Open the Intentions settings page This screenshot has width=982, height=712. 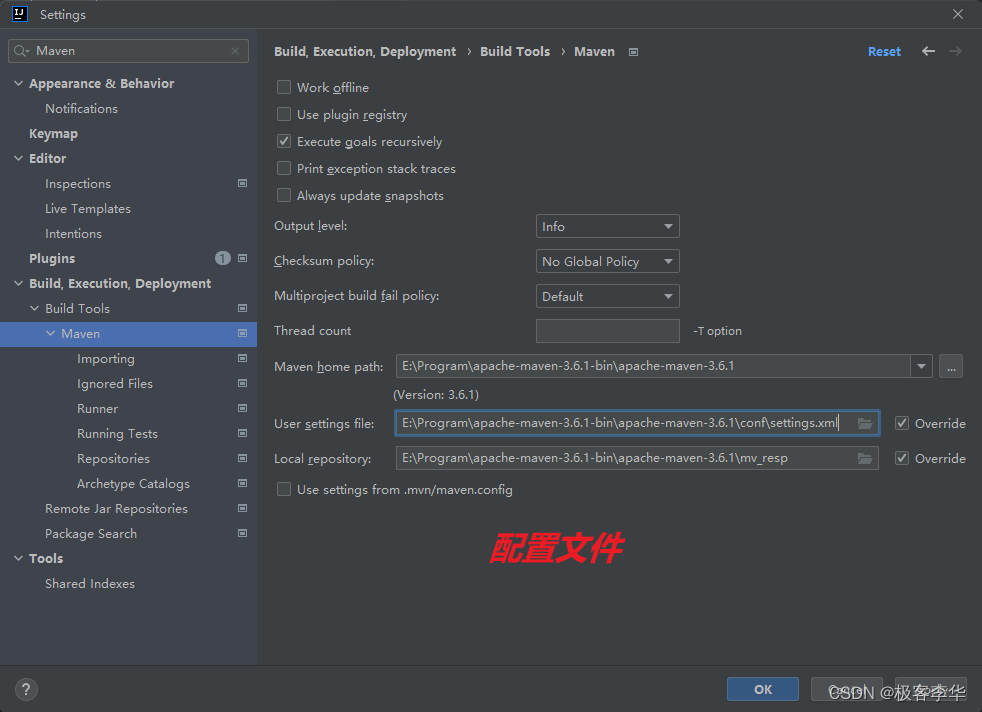73,234
